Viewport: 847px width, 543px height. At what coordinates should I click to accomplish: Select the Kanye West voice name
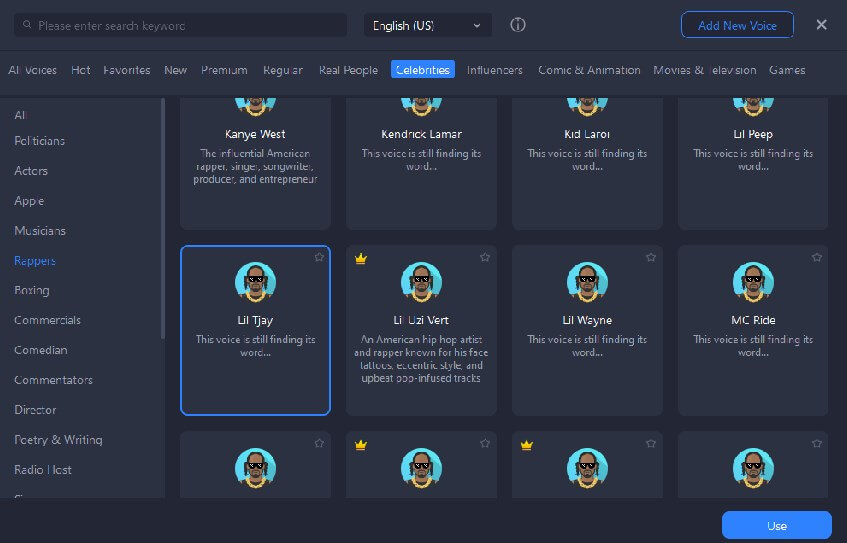[256, 134]
